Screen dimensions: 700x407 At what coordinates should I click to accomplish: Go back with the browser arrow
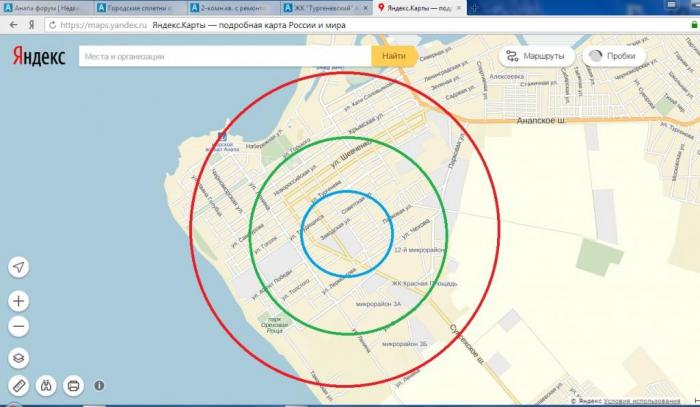point(14,25)
